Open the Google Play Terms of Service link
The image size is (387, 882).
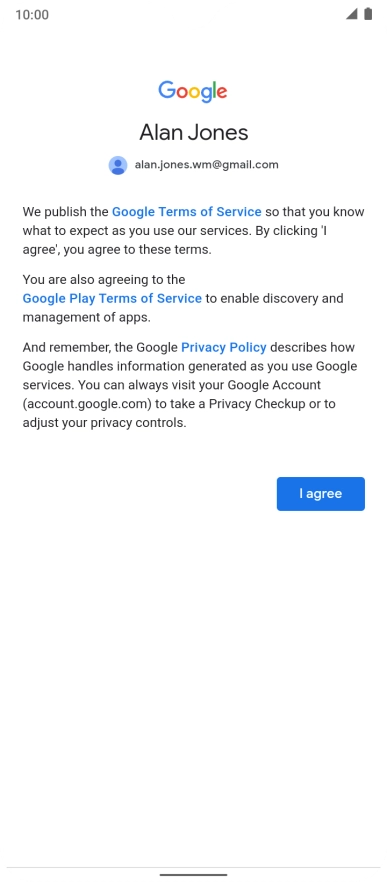112,299
